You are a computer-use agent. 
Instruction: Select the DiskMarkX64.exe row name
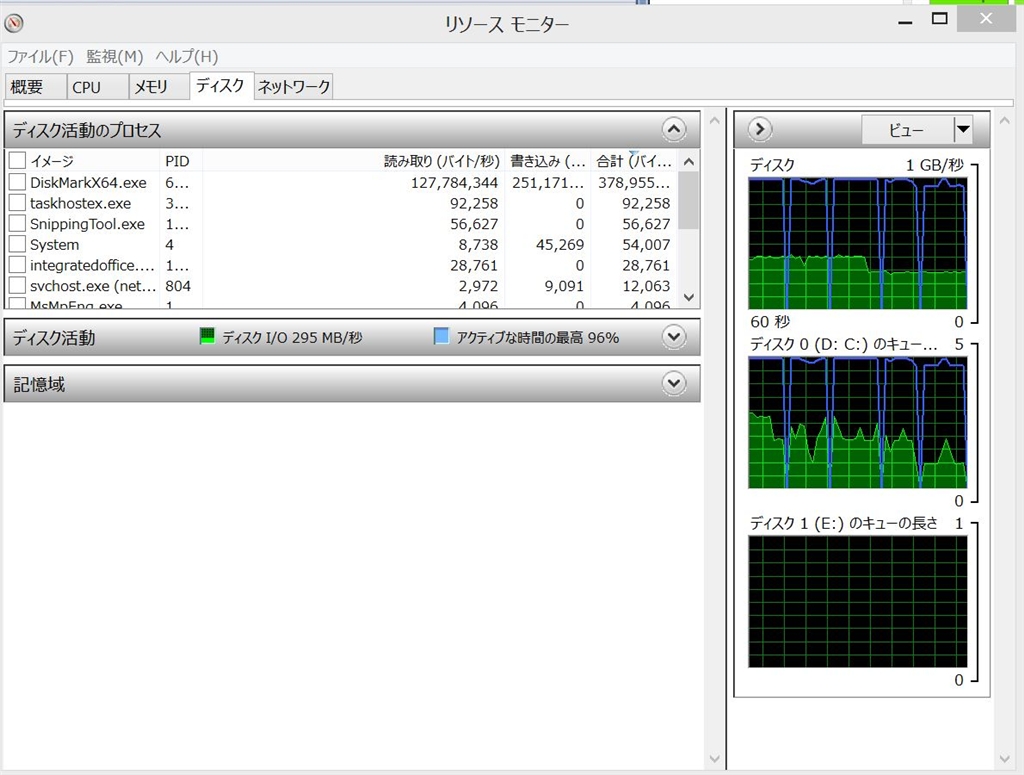pyautogui.click(x=88, y=183)
